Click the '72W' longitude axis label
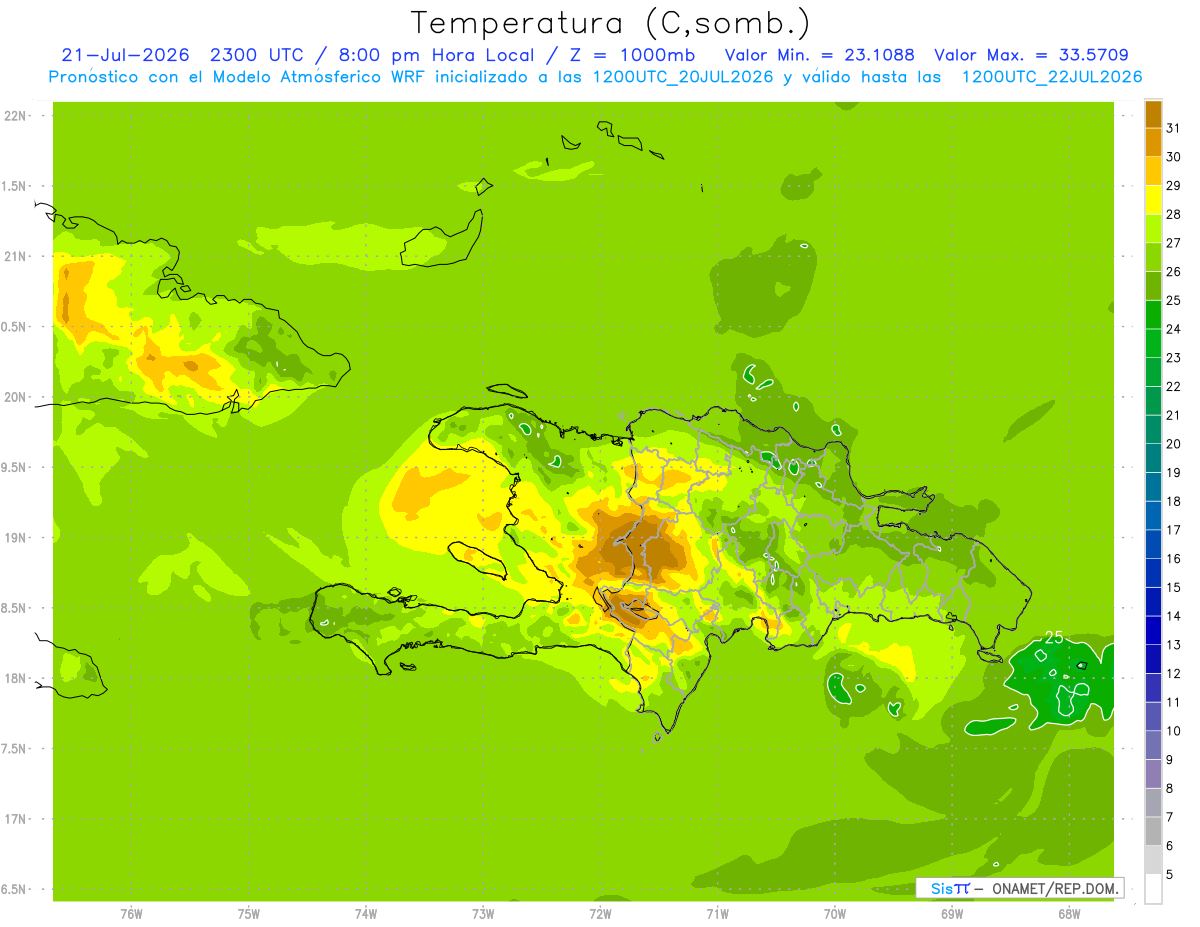The height and width of the screenshot is (927, 1200). pyautogui.click(x=600, y=913)
